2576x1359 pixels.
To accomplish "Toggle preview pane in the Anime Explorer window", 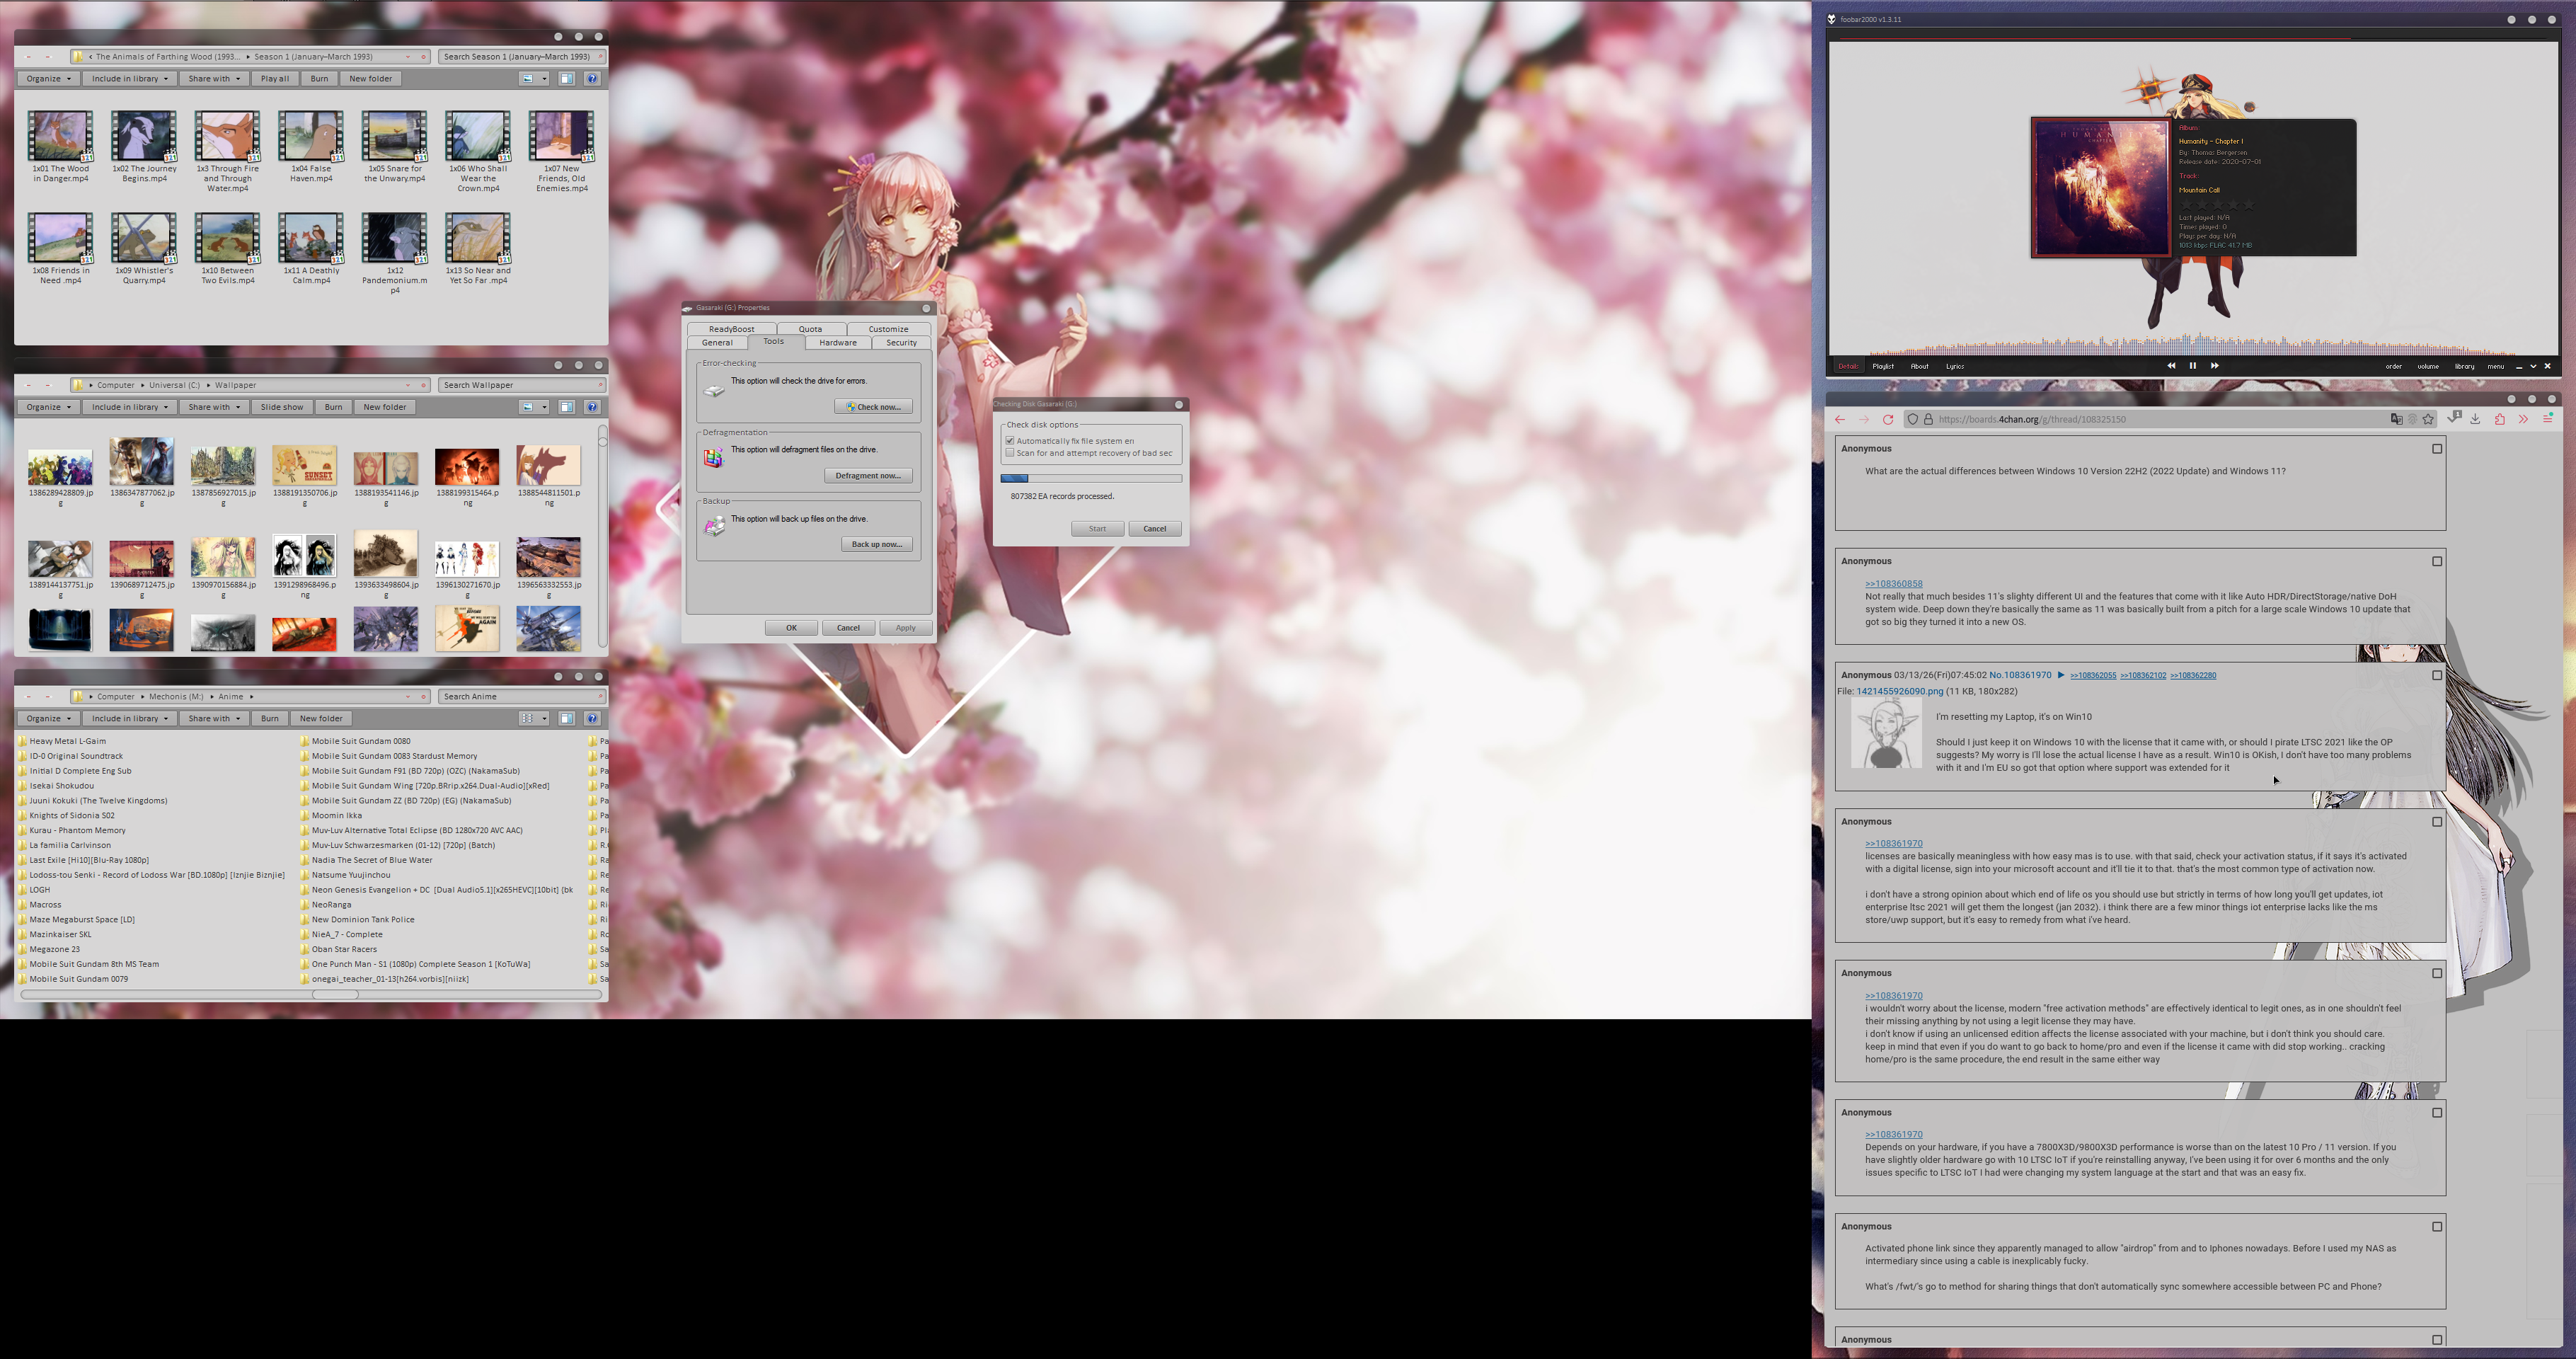I will click(566, 718).
